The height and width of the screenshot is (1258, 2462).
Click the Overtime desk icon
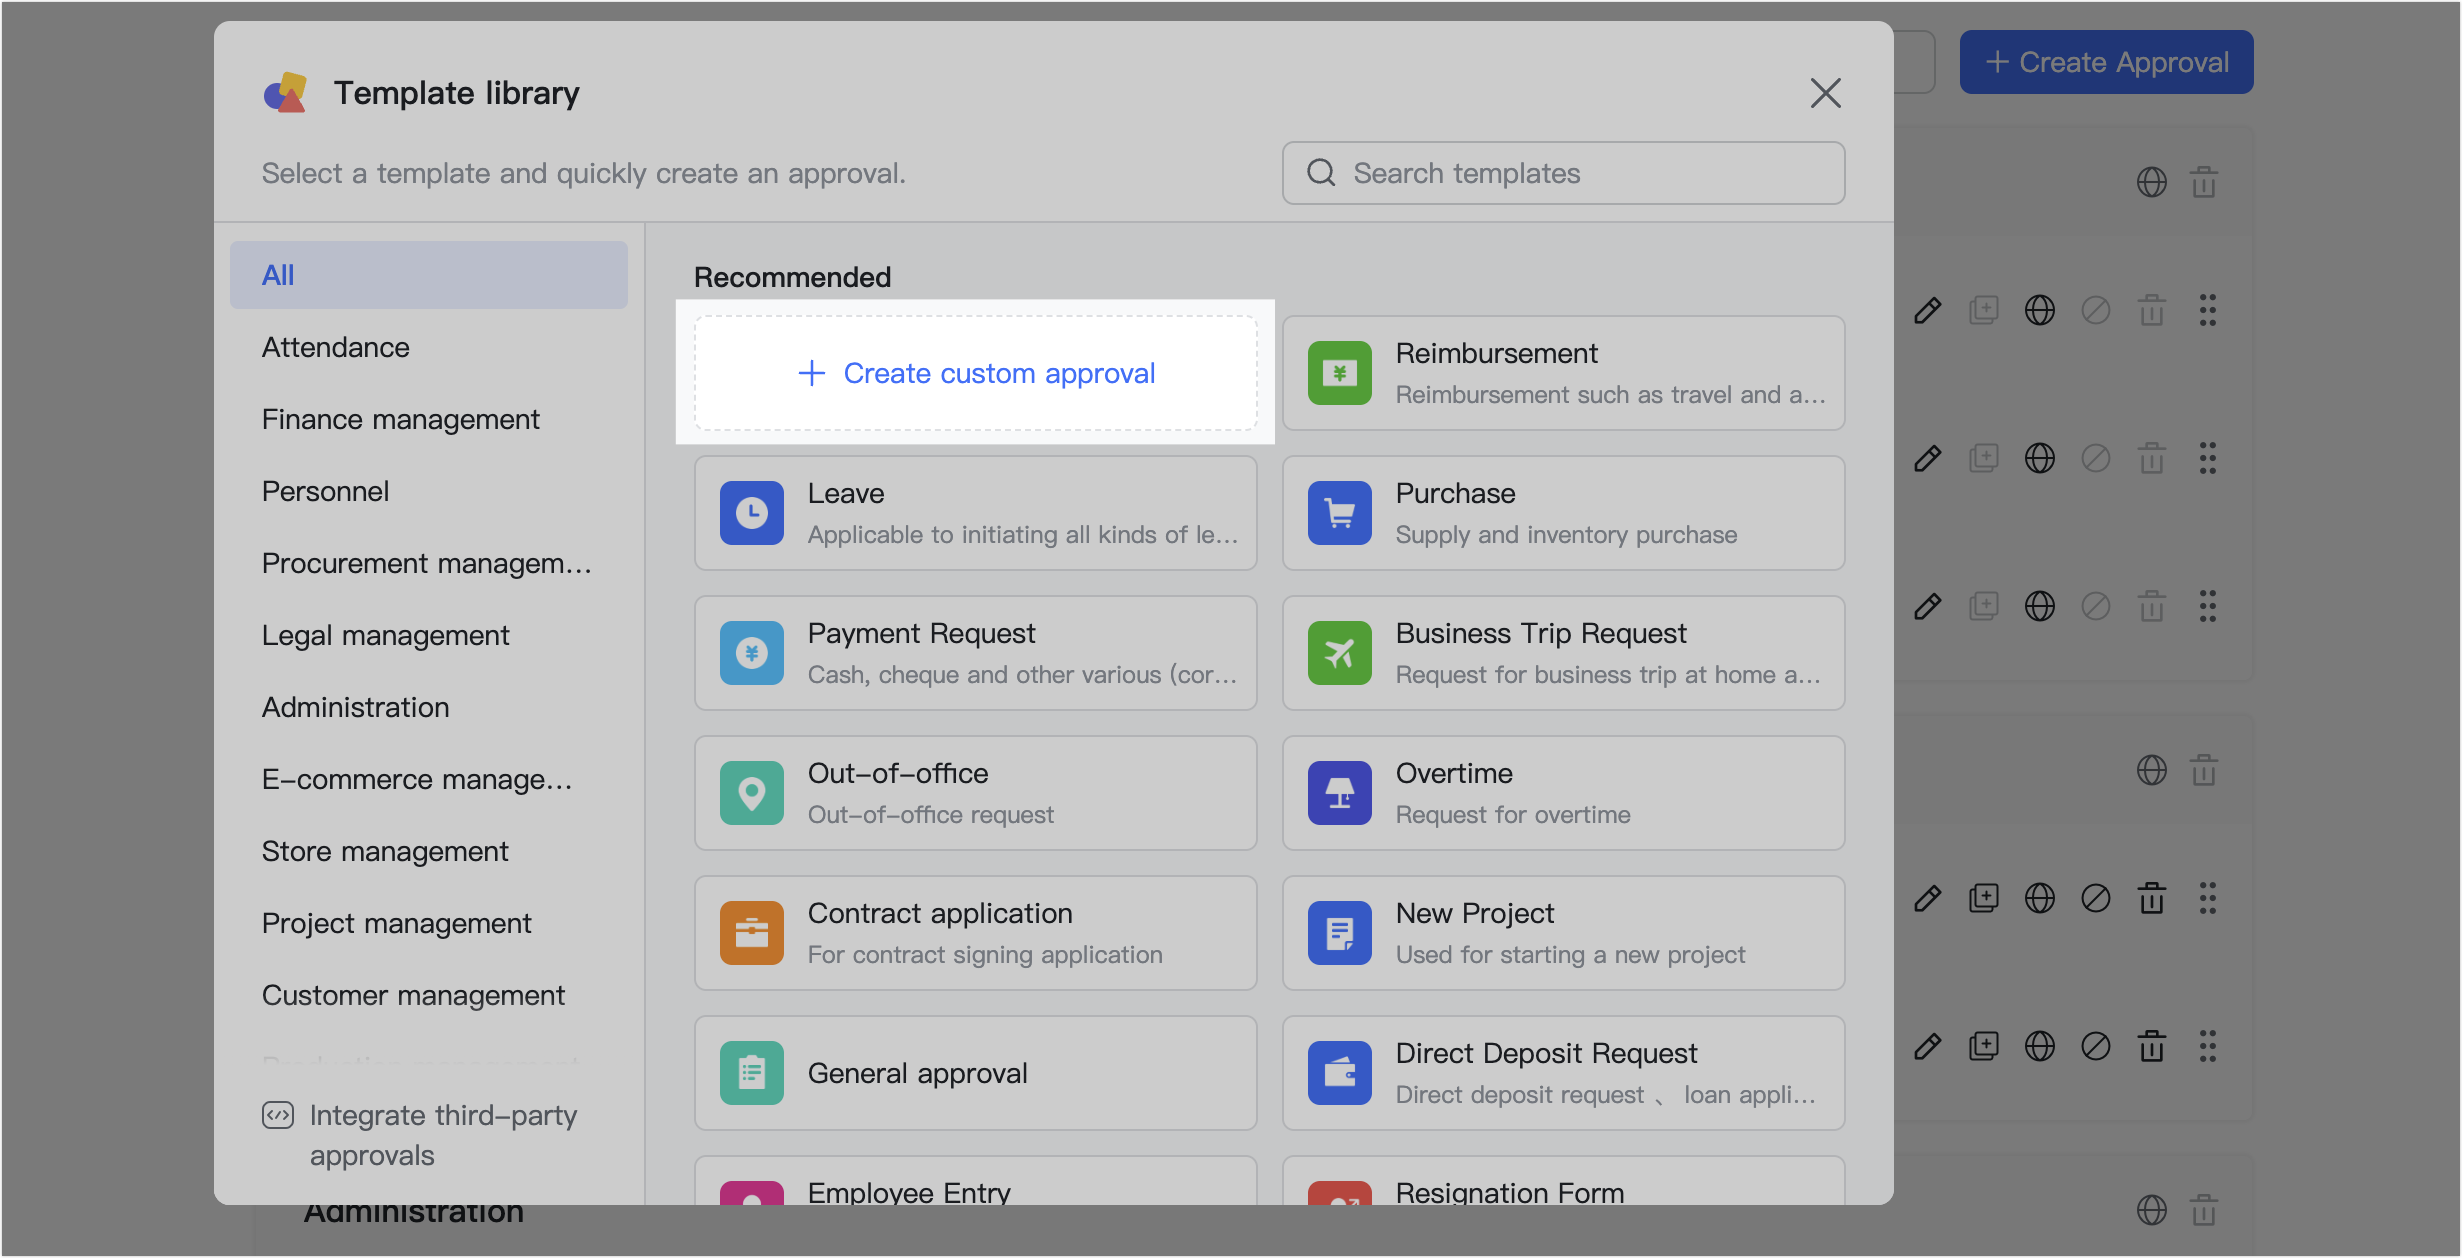[x=1339, y=793]
